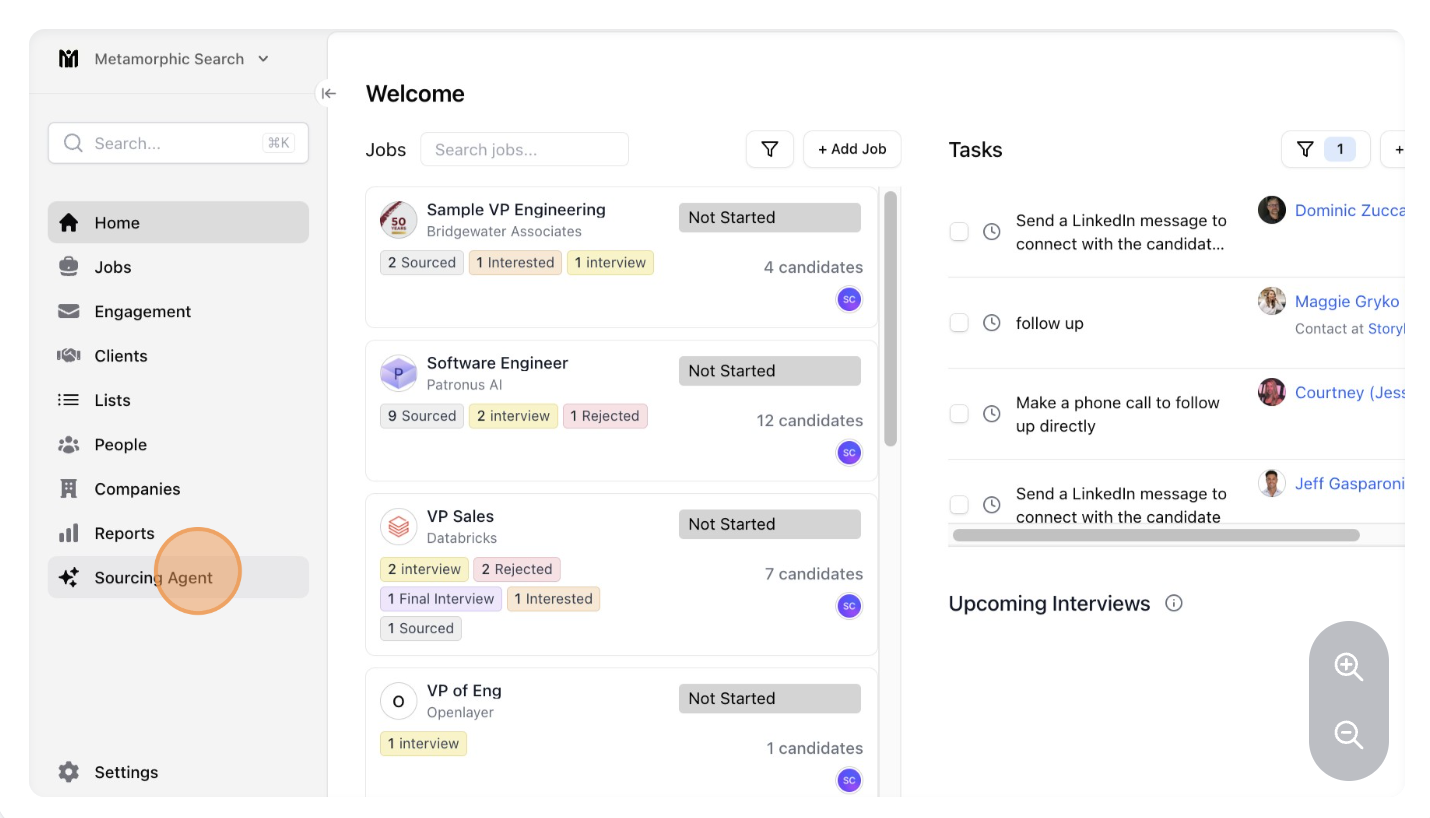The width and height of the screenshot is (1430, 818).
Task: Open the Jobs filter funnel icon
Action: point(770,149)
